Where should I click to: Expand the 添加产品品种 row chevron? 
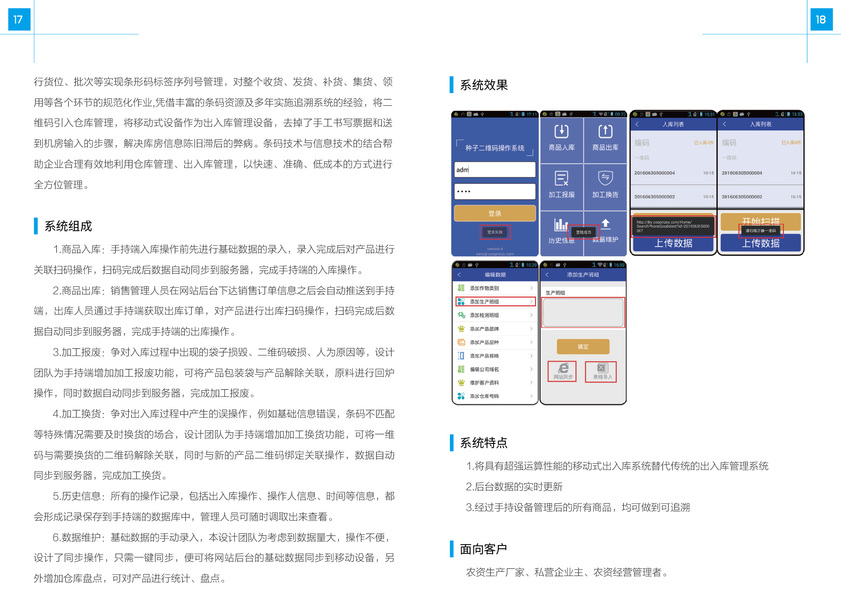(531, 342)
